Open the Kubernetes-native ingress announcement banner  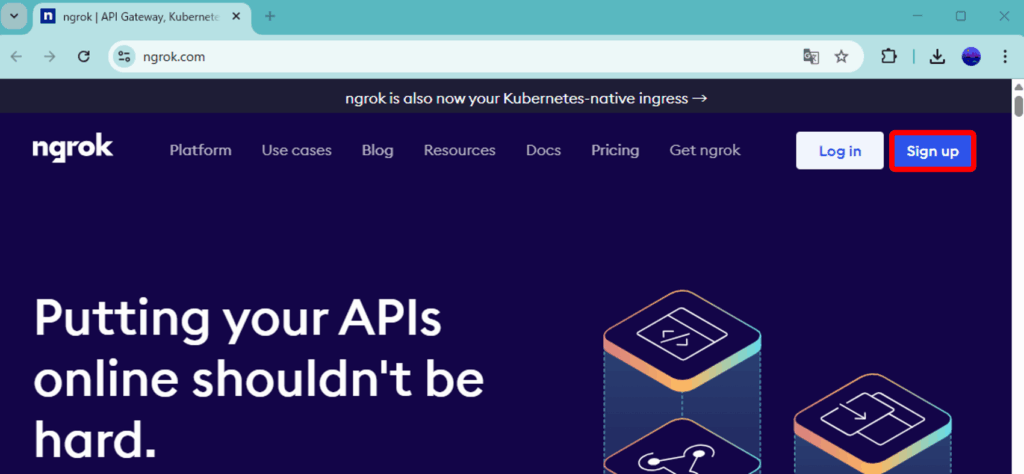pyautogui.click(x=526, y=99)
